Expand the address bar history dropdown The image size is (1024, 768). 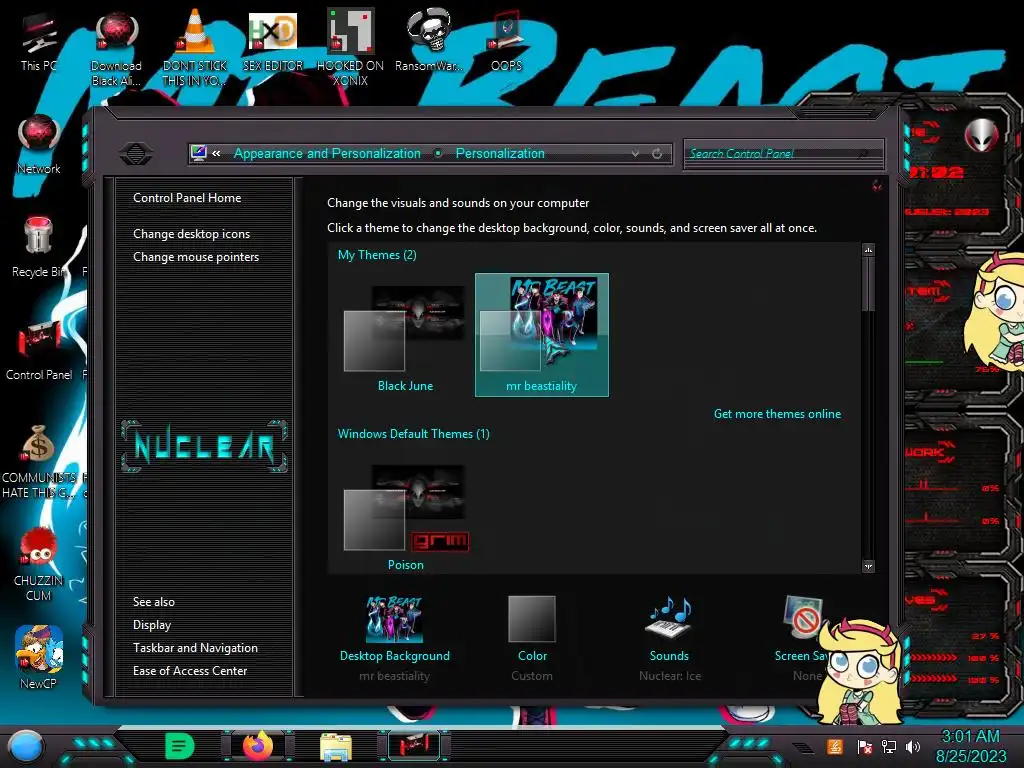click(635, 153)
